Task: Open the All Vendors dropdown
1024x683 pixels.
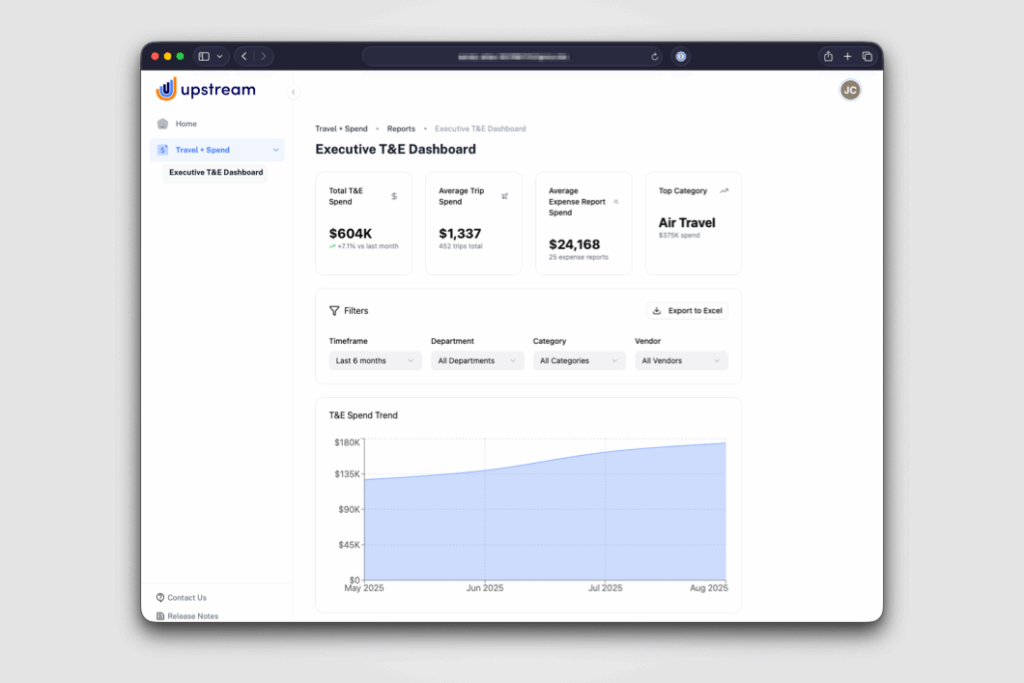Action: point(680,360)
